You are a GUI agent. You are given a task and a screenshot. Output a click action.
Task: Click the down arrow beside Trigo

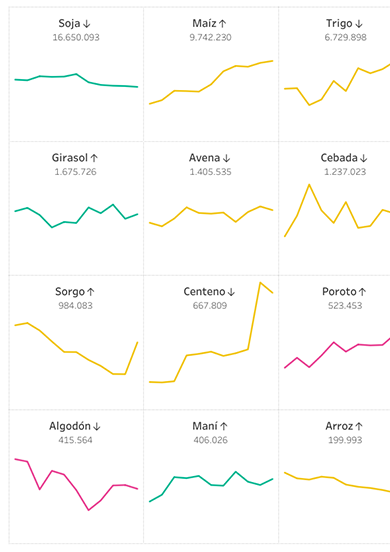point(359,24)
